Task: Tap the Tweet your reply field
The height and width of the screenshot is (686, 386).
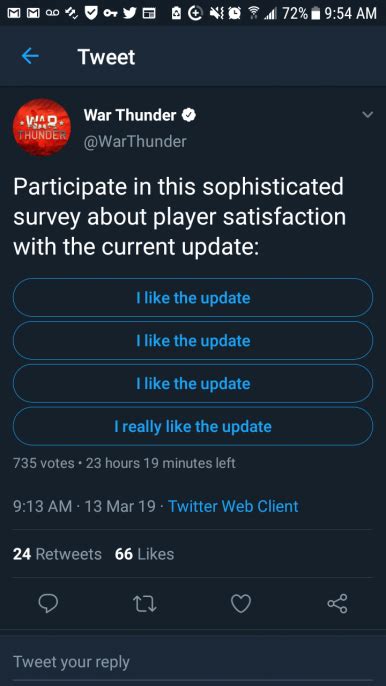Action: click(193, 661)
